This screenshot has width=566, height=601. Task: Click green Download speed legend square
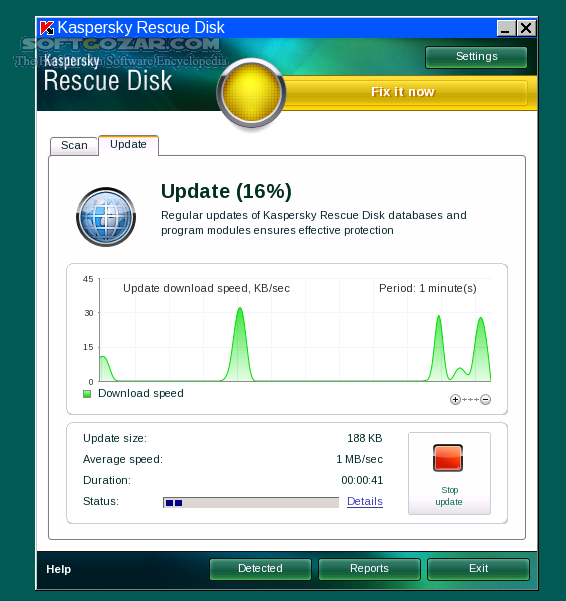(x=87, y=394)
